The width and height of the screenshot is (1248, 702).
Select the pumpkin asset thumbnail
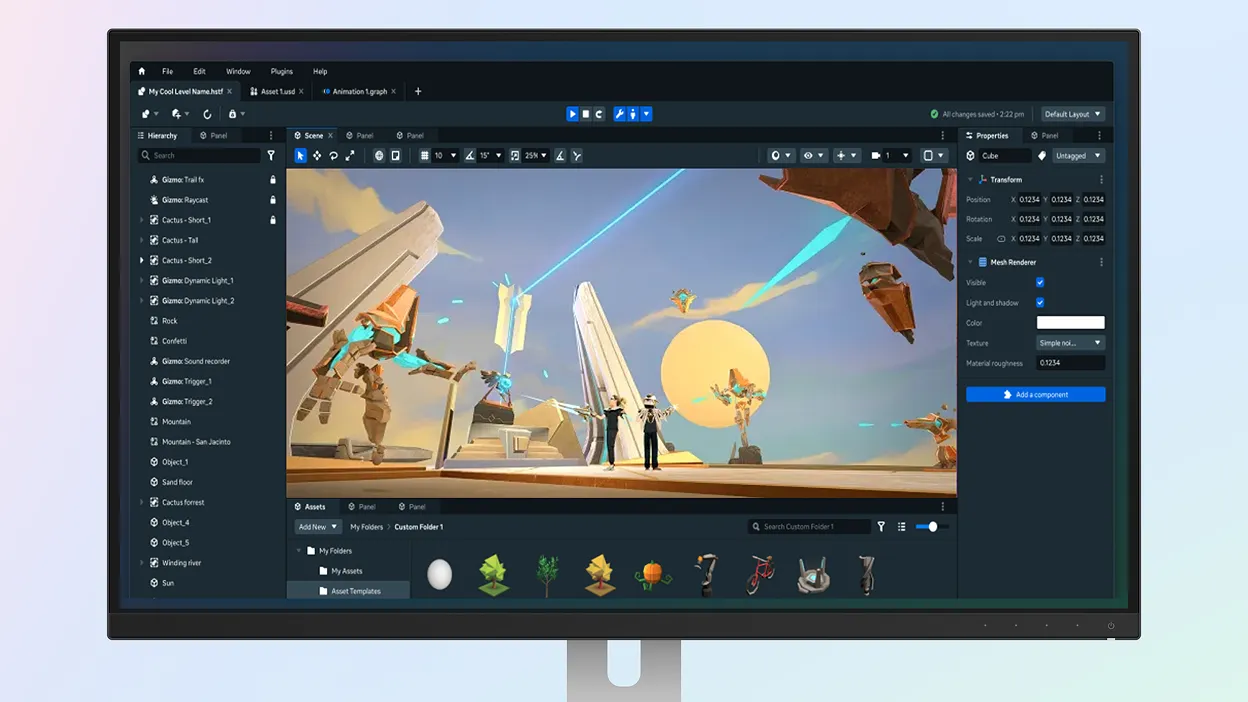(652, 573)
